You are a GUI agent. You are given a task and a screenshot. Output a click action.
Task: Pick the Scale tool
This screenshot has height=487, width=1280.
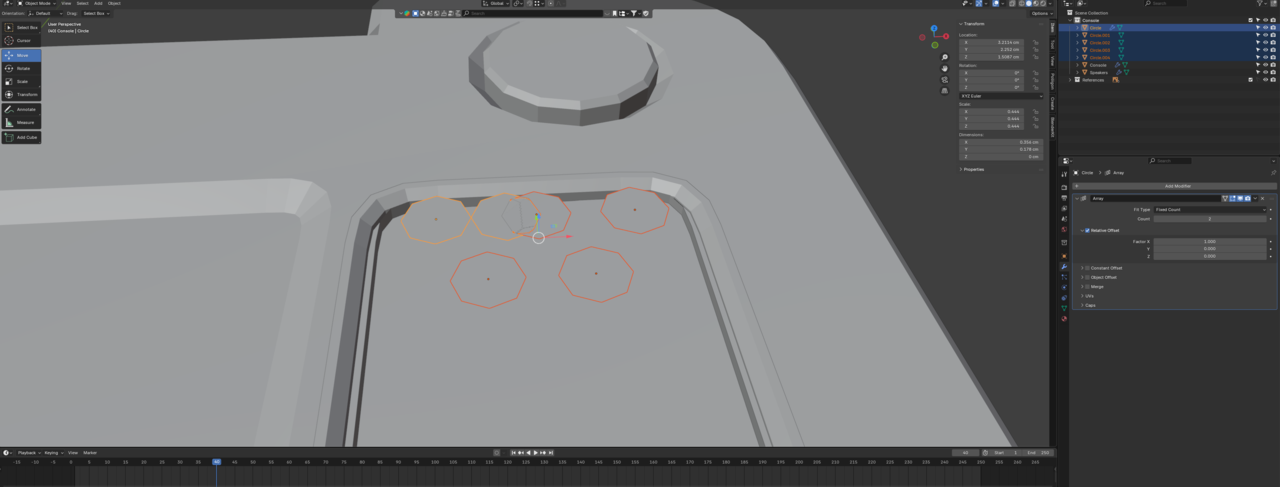click(21, 81)
